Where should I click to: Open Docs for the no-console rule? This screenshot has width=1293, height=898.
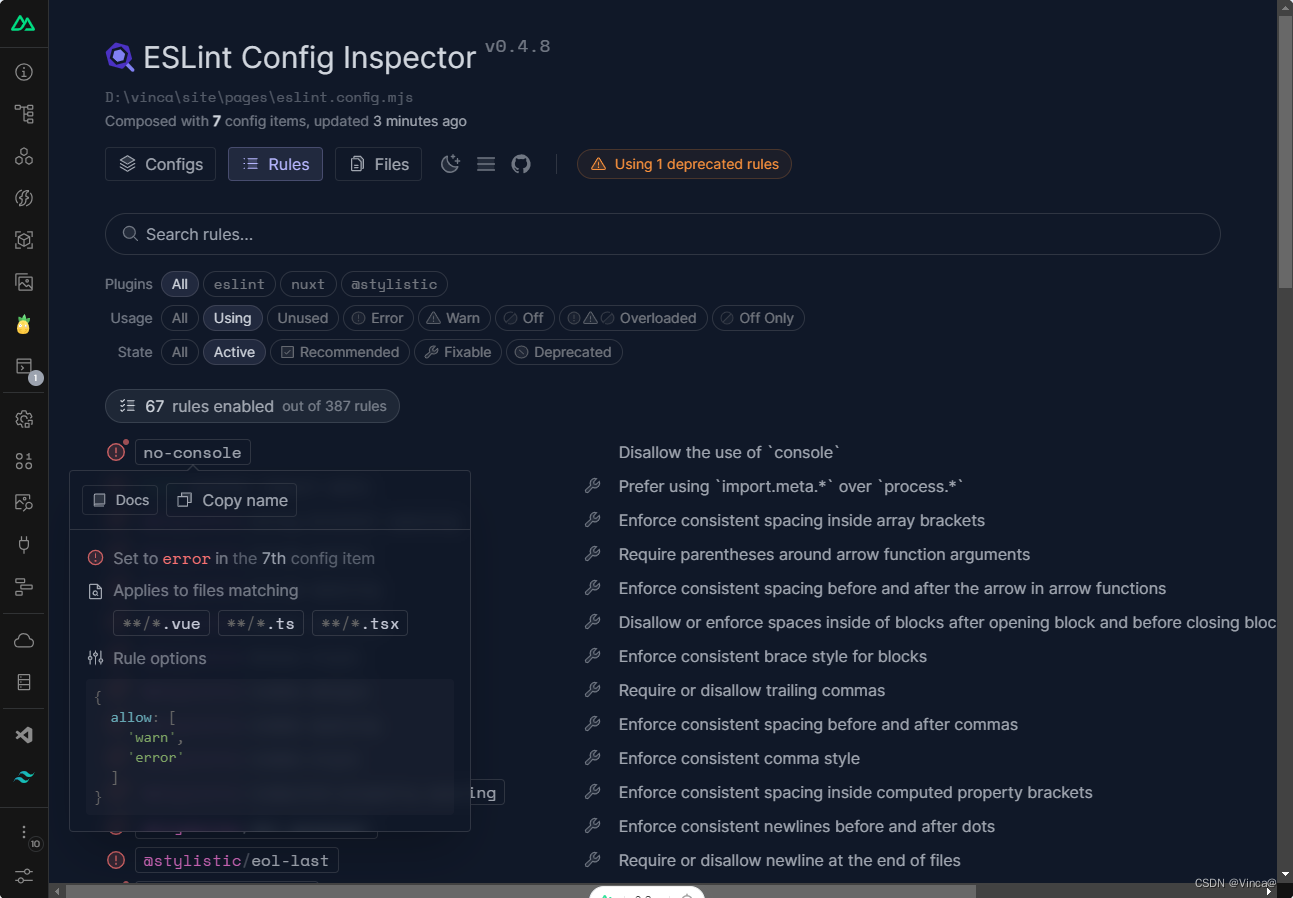click(x=120, y=500)
